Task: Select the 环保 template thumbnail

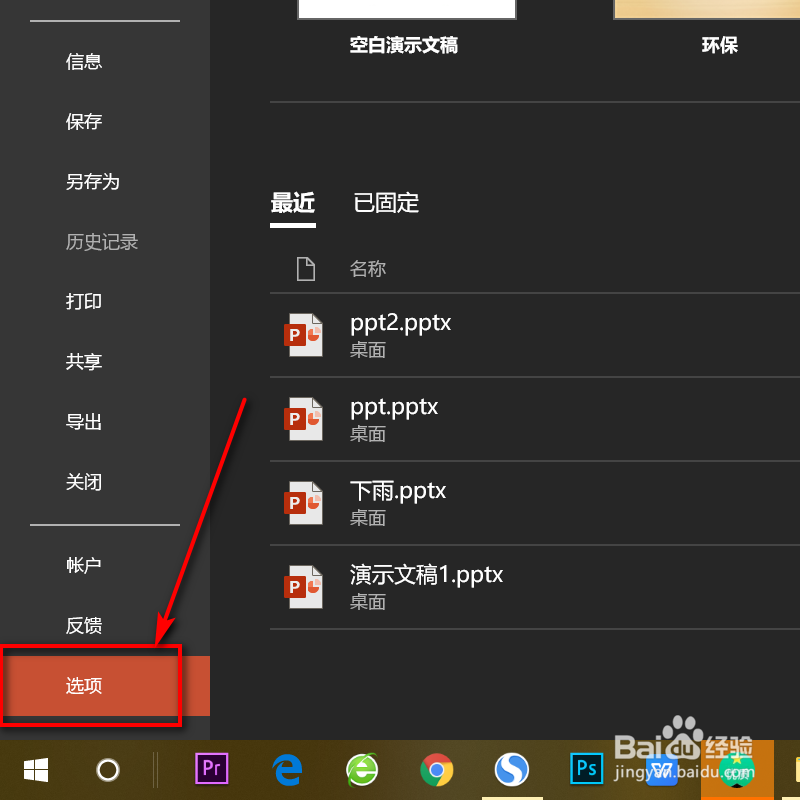Action: pos(707,9)
